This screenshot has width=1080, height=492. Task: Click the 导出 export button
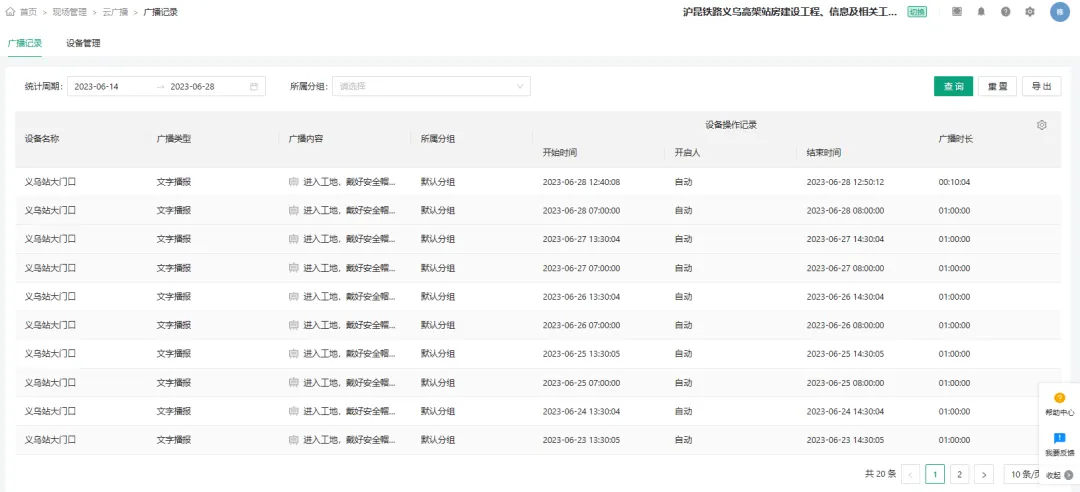click(x=1041, y=86)
